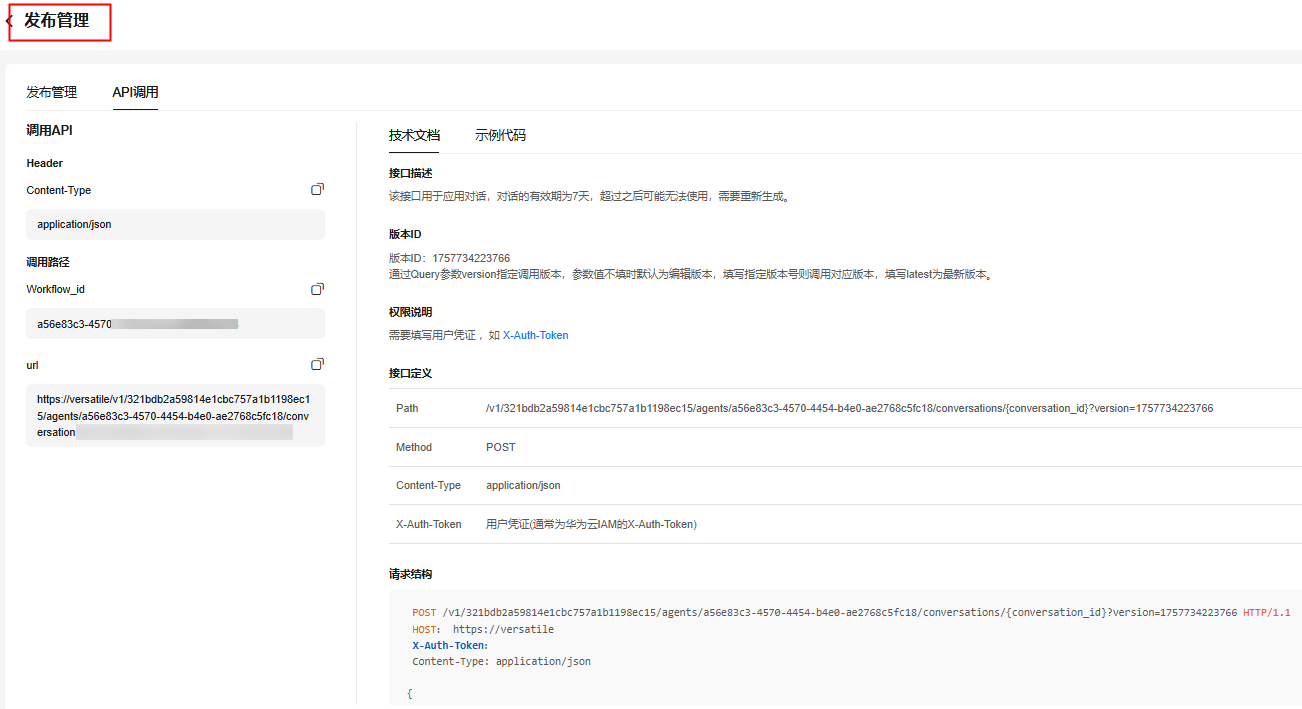The height and width of the screenshot is (709, 1302).
Task: Click the Workflow_id value box
Action: click(175, 324)
